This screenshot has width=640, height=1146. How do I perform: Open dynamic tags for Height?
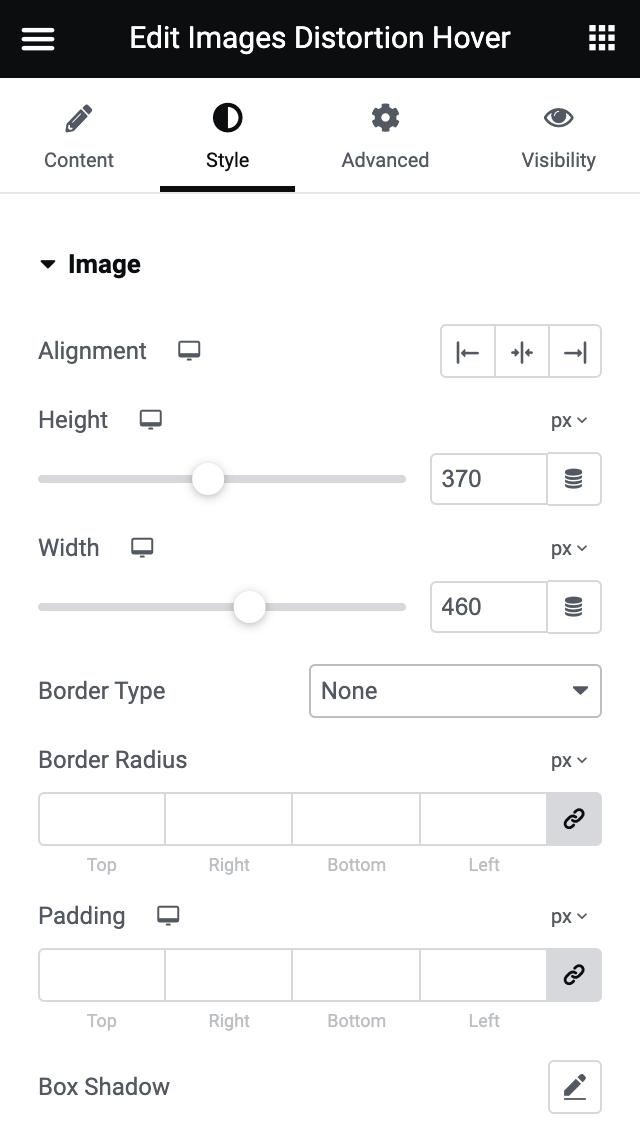click(x=574, y=479)
